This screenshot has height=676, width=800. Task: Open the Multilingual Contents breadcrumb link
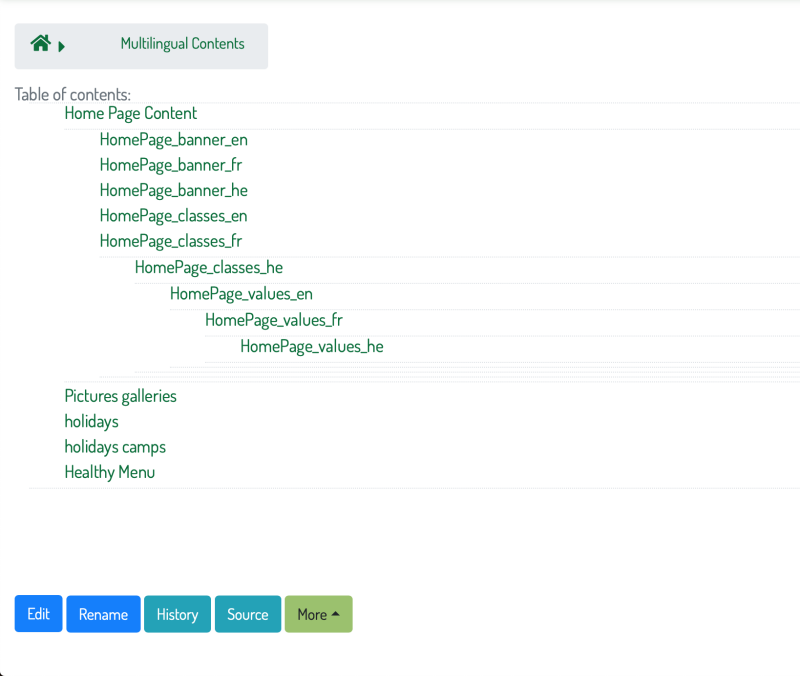[x=182, y=44]
